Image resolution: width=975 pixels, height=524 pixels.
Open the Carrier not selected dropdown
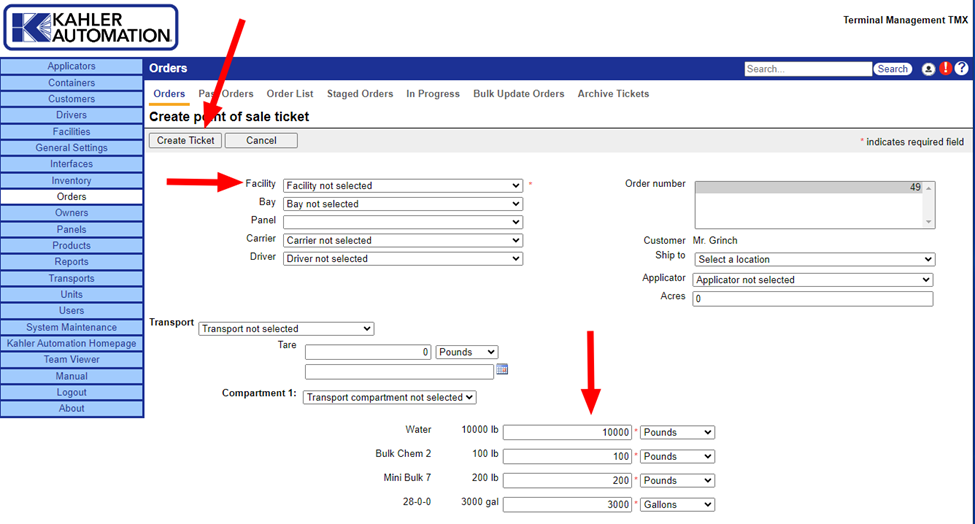[x=403, y=240]
